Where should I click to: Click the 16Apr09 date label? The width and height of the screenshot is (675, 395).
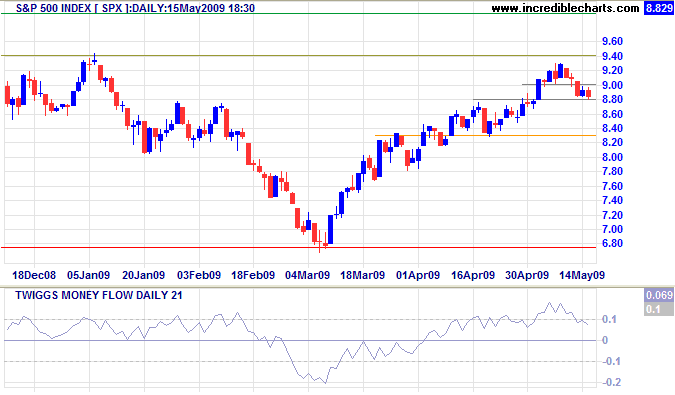coord(473,275)
